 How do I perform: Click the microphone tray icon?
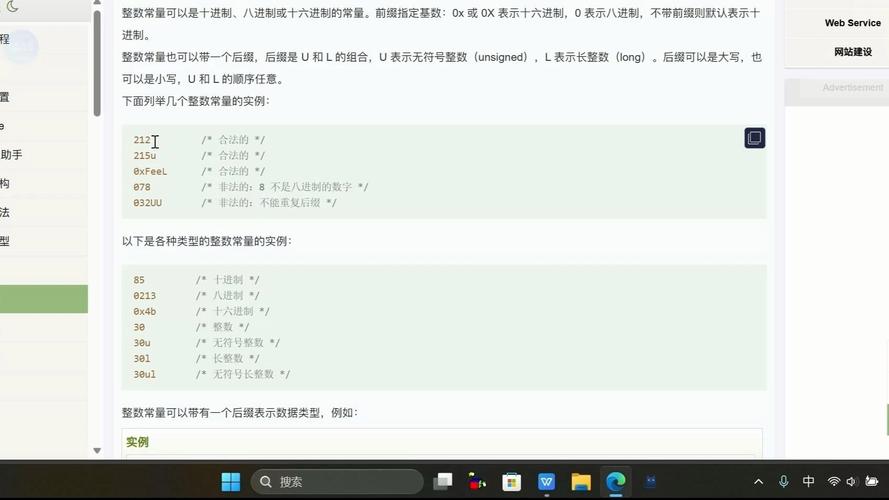(784, 482)
